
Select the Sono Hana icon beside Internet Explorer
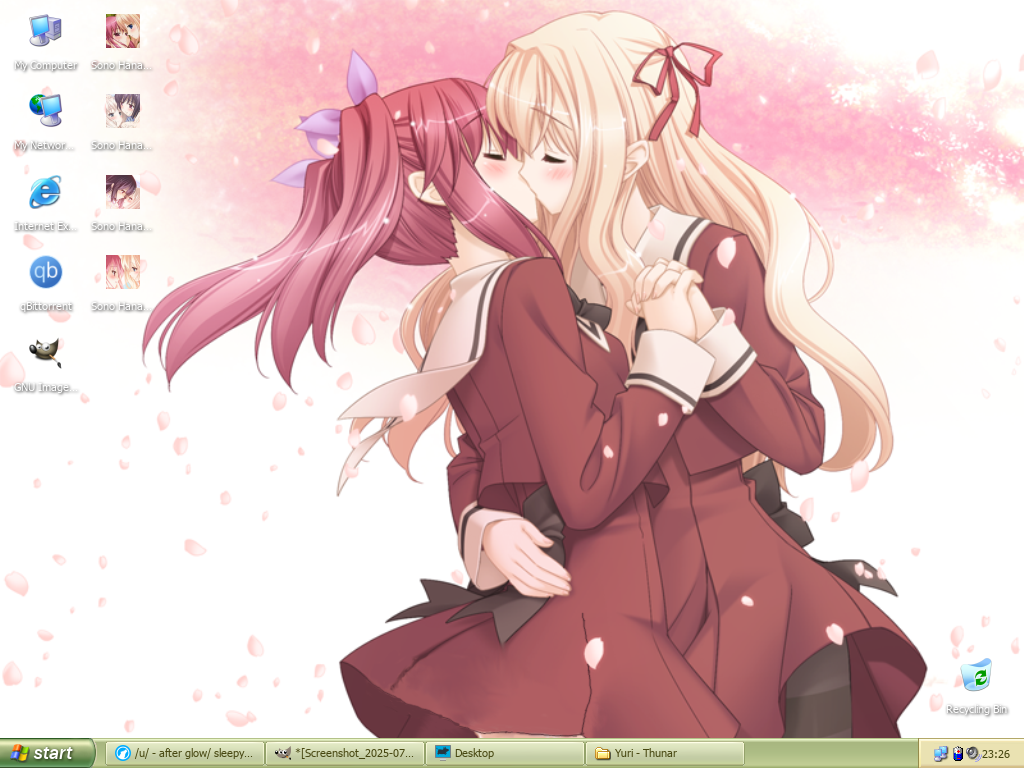pos(122,202)
